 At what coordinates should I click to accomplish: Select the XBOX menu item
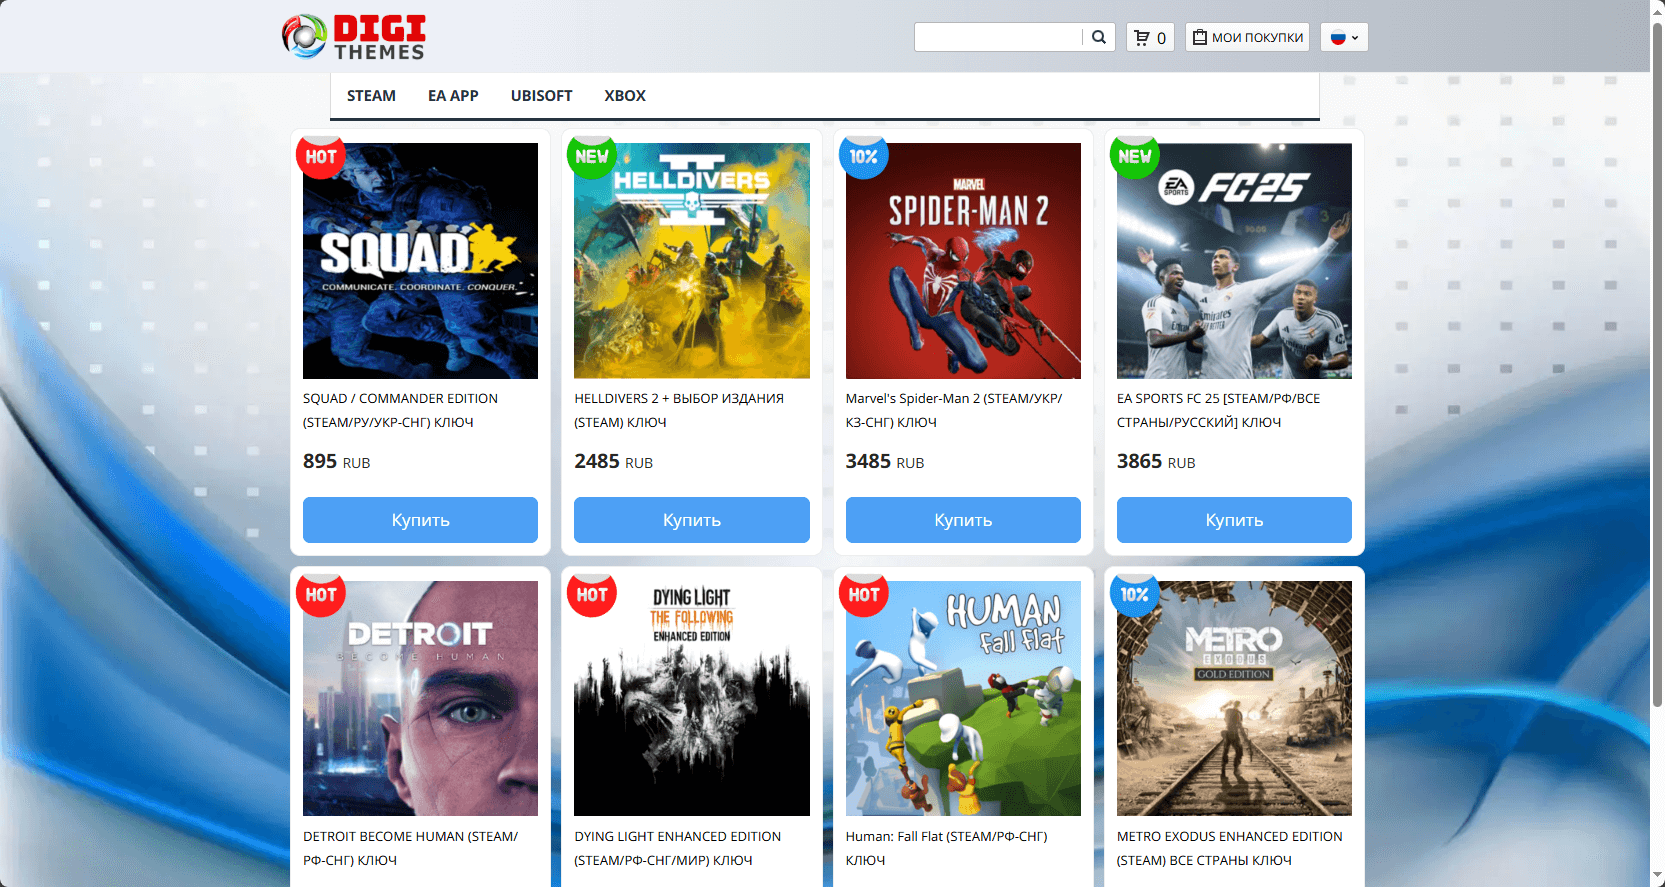(x=625, y=96)
